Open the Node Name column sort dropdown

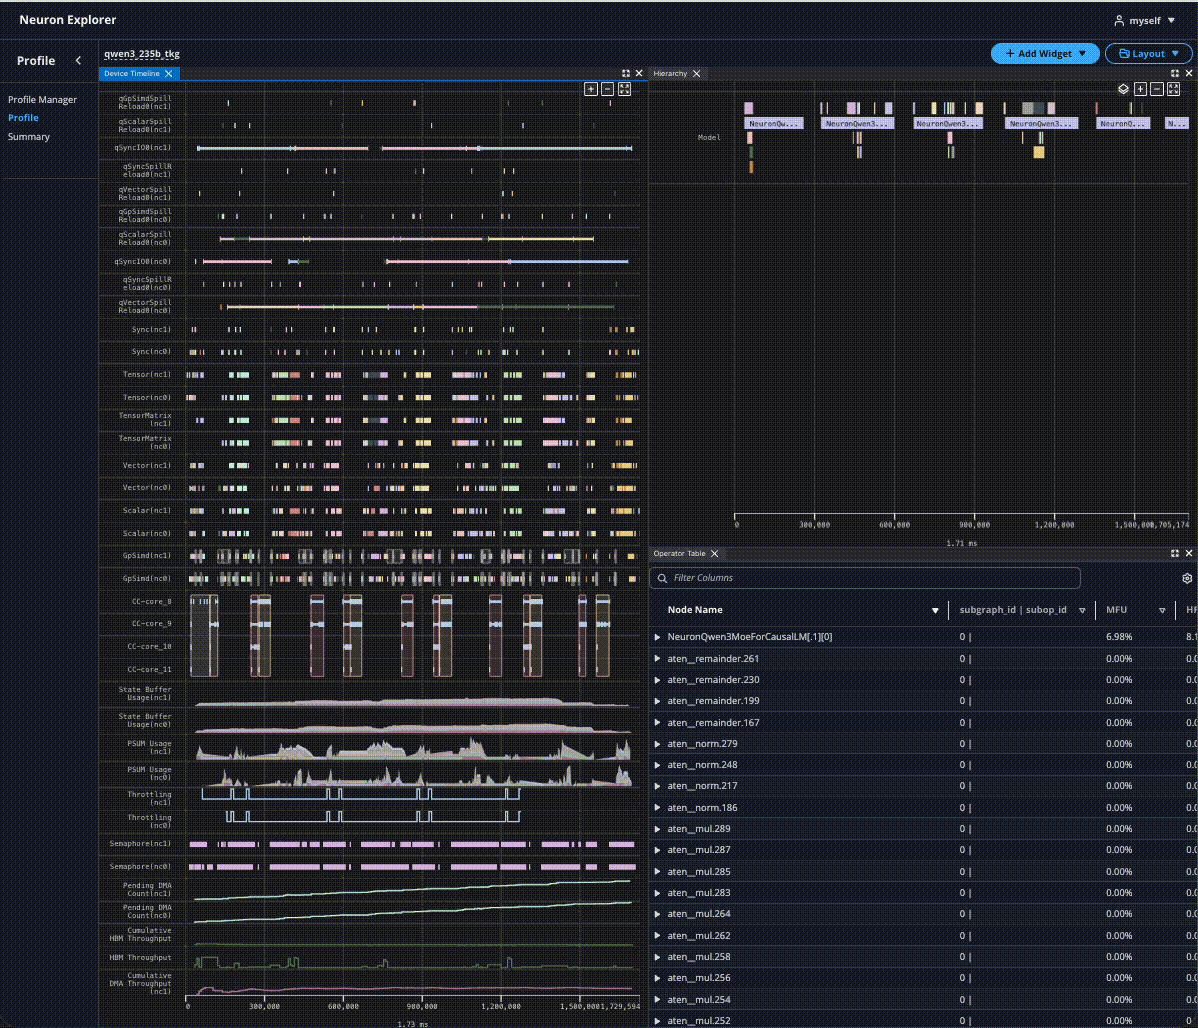(x=935, y=610)
